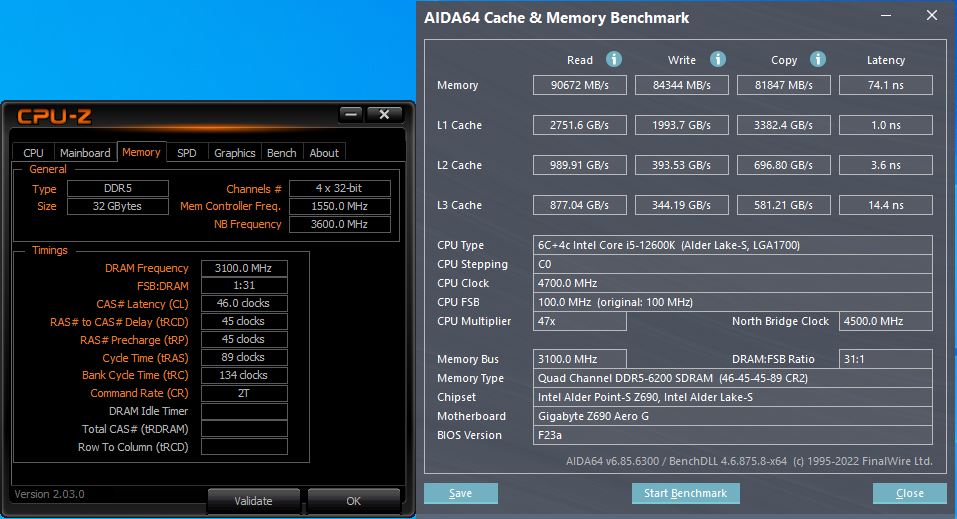957x519 pixels.
Task: Click the DDR5 Type value in CPU-Z
Action: tap(118, 188)
